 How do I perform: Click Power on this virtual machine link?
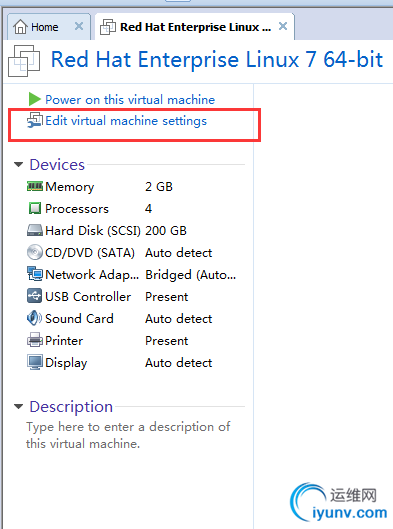click(x=130, y=100)
